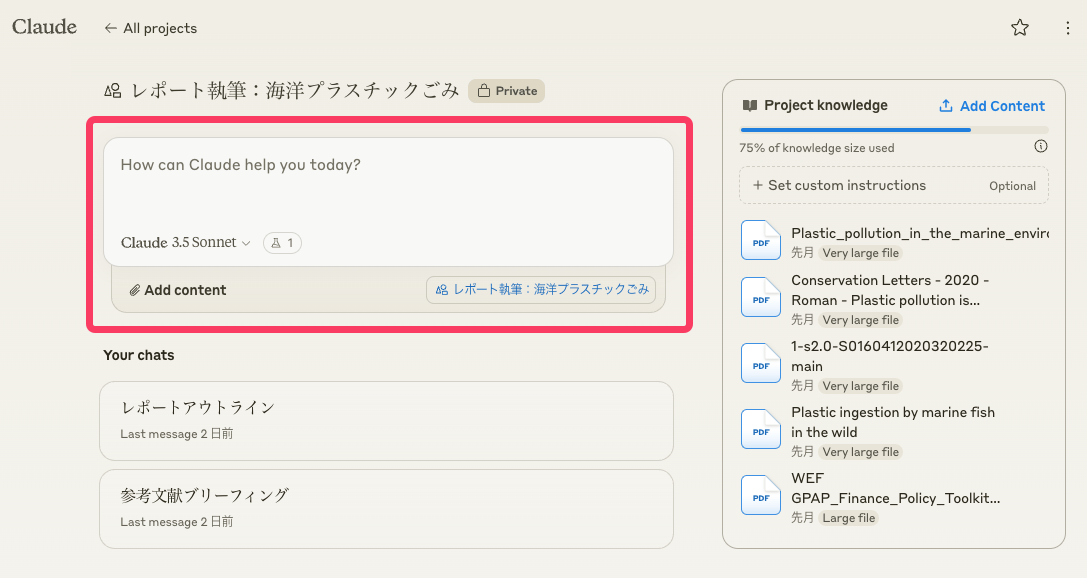Viewport: 1087px width, 578px height.
Task: Click Add Content in Project knowledge
Action: point(992,106)
